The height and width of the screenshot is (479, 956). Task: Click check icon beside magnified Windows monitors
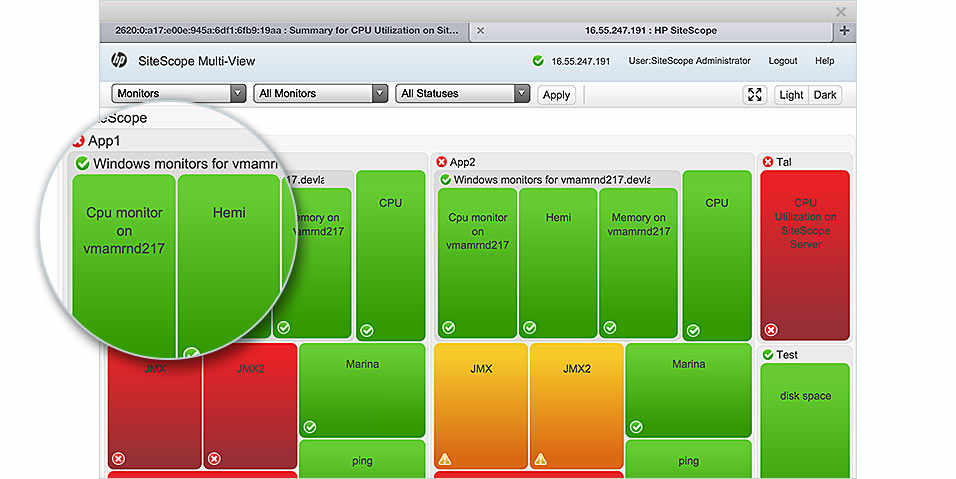coord(82,163)
